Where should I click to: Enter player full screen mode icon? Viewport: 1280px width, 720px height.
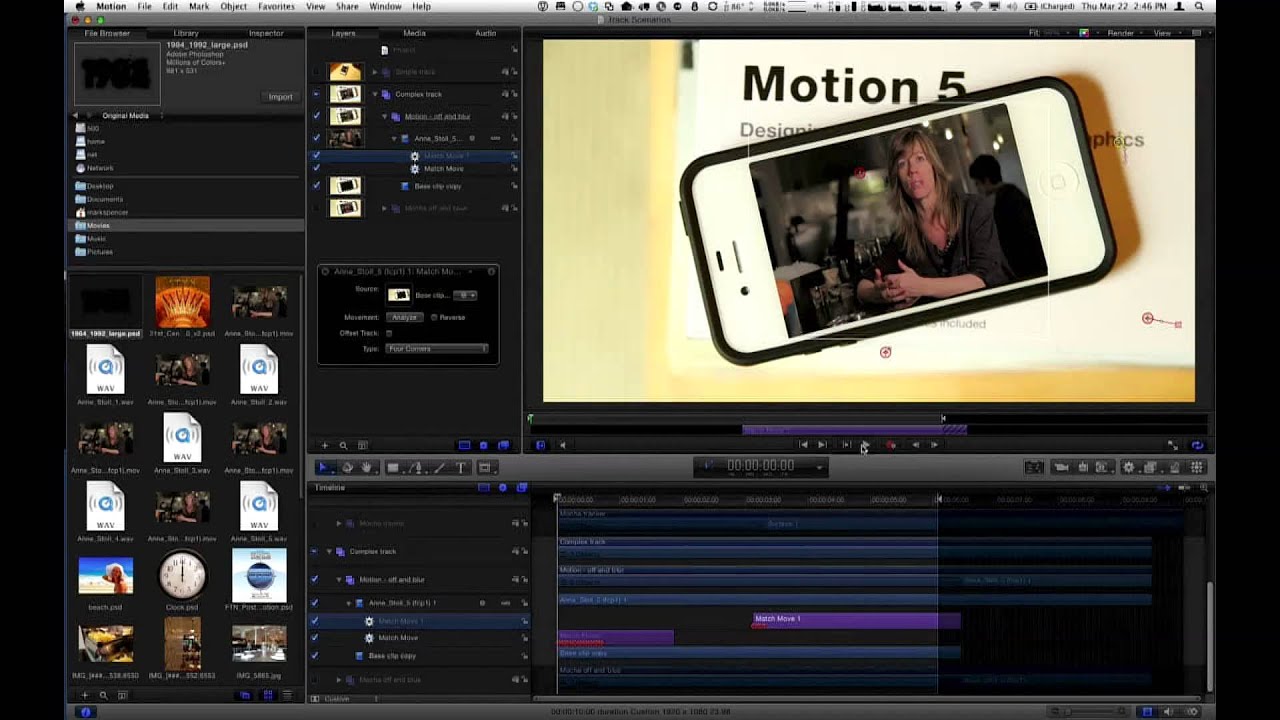click(1173, 445)
